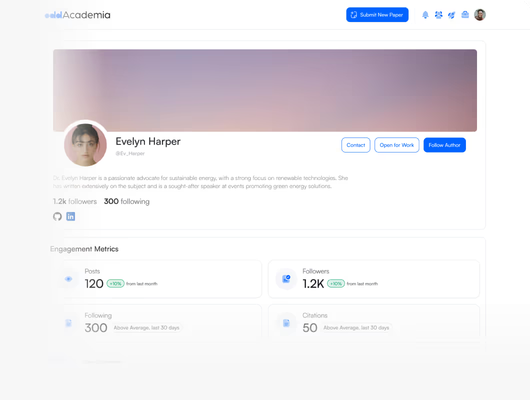Click the Followers metric card icon

click(286, 279)
